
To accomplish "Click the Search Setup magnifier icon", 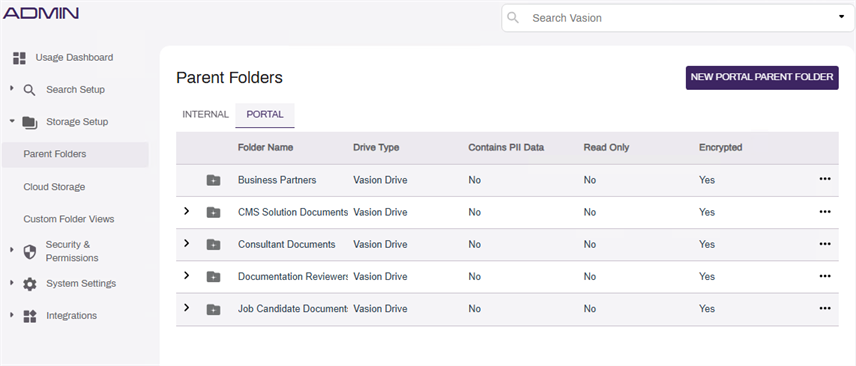I will [x=29, y=90].
